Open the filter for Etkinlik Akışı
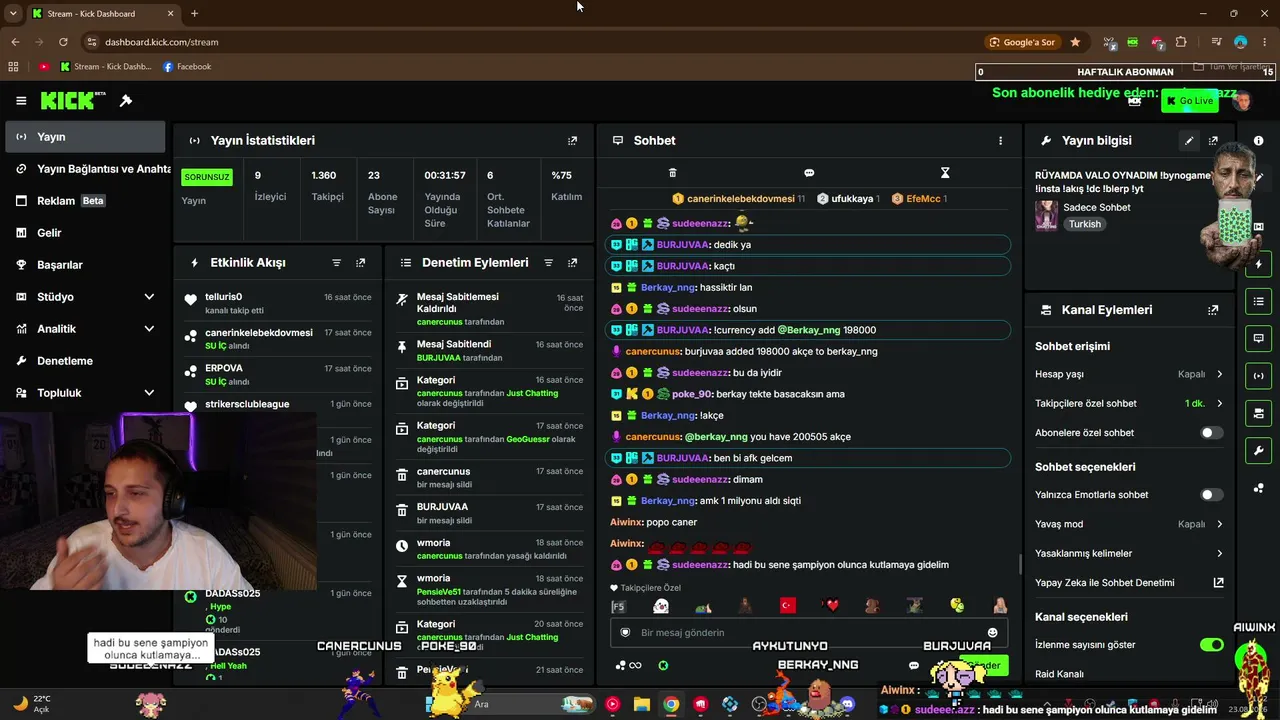The image size is (1280, 720). tap(336, 263)
